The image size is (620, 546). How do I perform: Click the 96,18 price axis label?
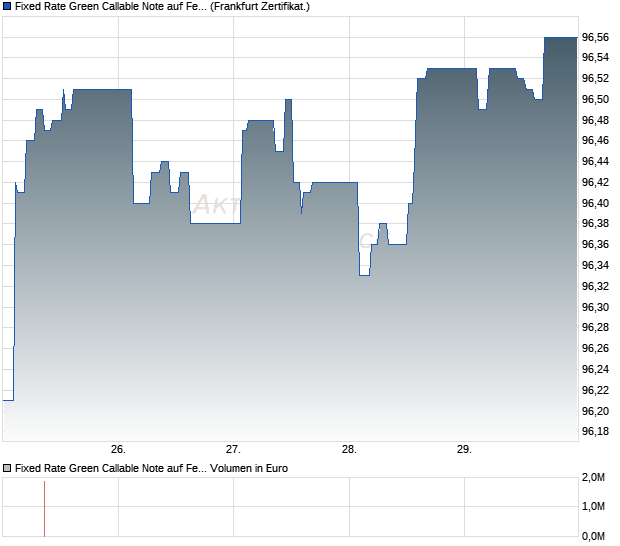tap(595, 431)
